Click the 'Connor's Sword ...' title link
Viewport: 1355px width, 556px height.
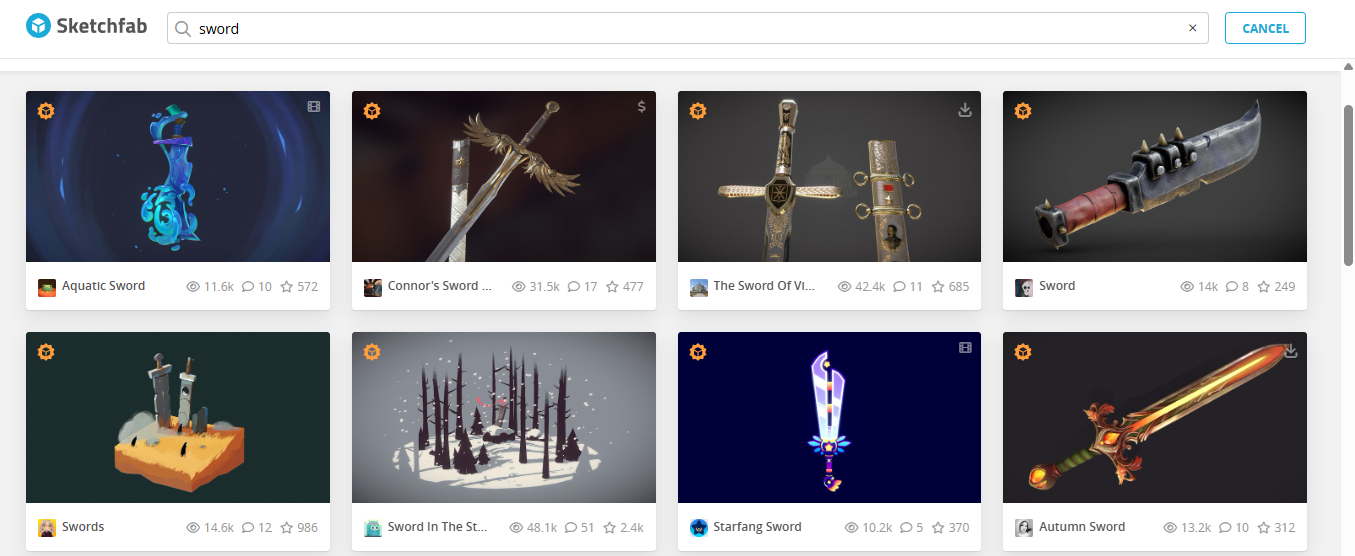(440, 286)
